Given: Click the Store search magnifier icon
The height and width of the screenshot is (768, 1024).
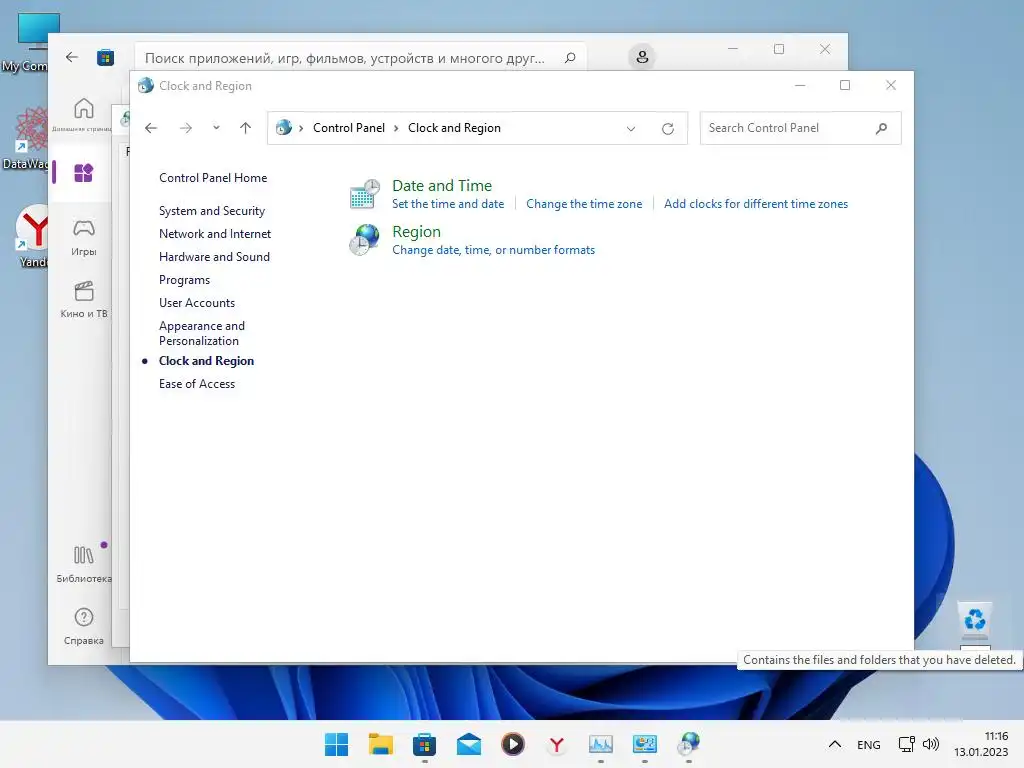Looking at the screenshot, I should 570,58.
